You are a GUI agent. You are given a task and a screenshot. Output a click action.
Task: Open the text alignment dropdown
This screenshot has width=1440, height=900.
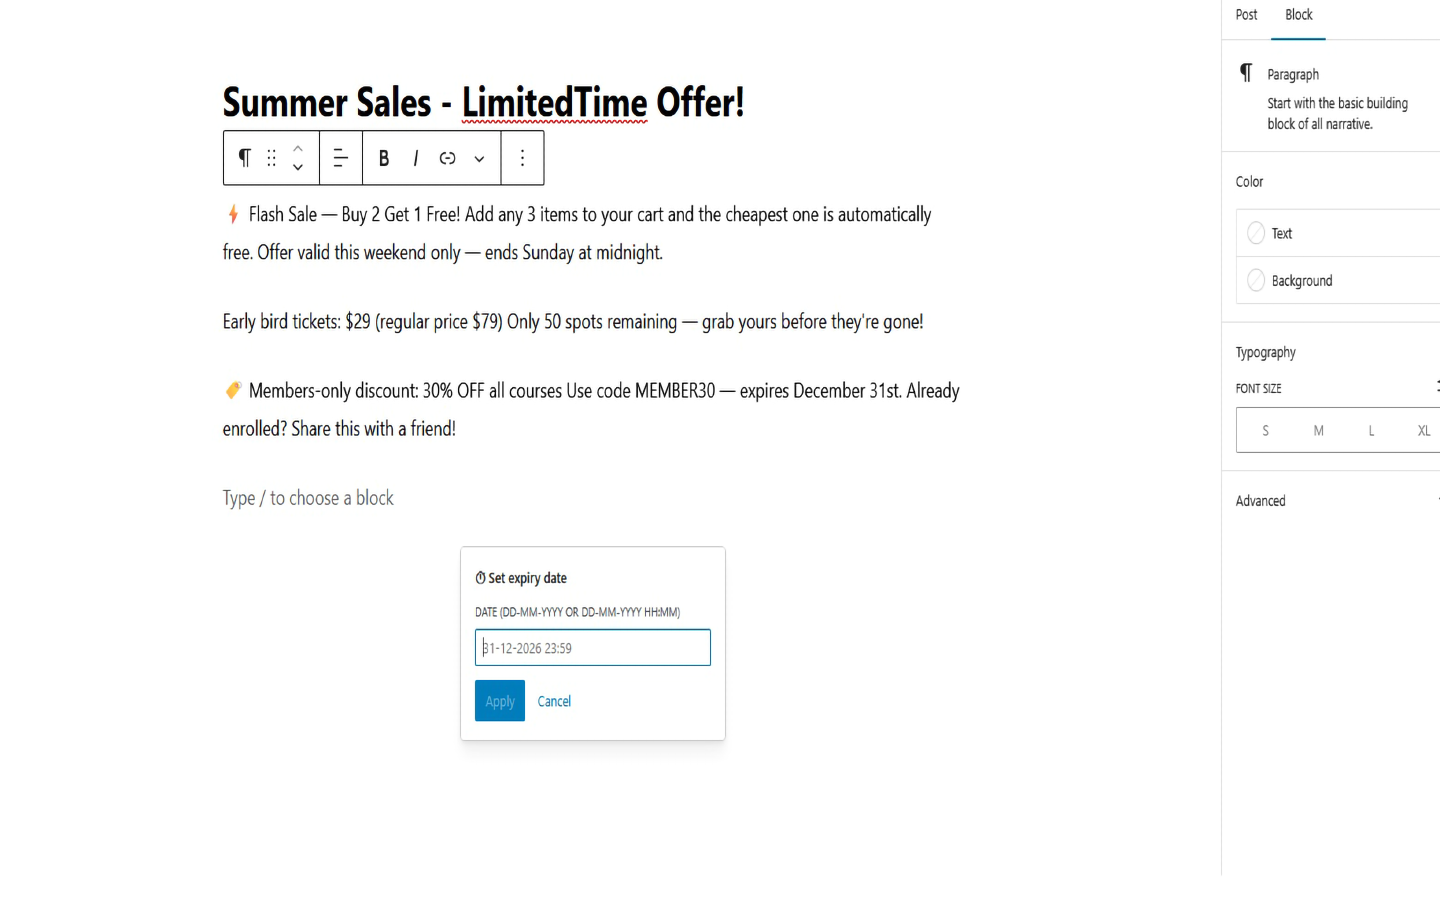click(340, 158)
